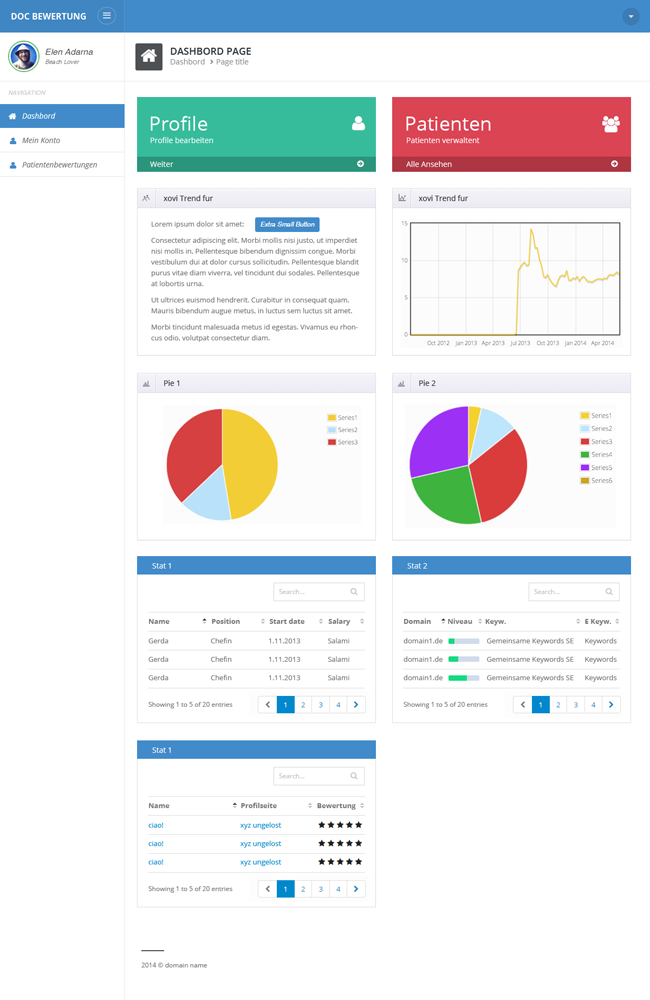Click Elen Adarna's profile avatar
Screen dimensions: 650x1000
coord(24,56)
